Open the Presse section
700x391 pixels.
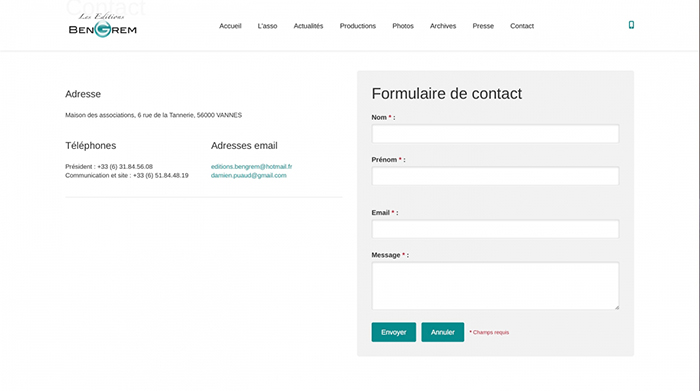click(483, 26)
